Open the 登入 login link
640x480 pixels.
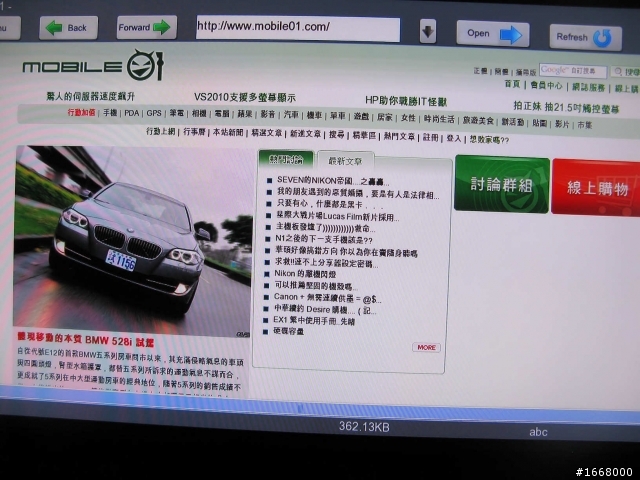453,138
